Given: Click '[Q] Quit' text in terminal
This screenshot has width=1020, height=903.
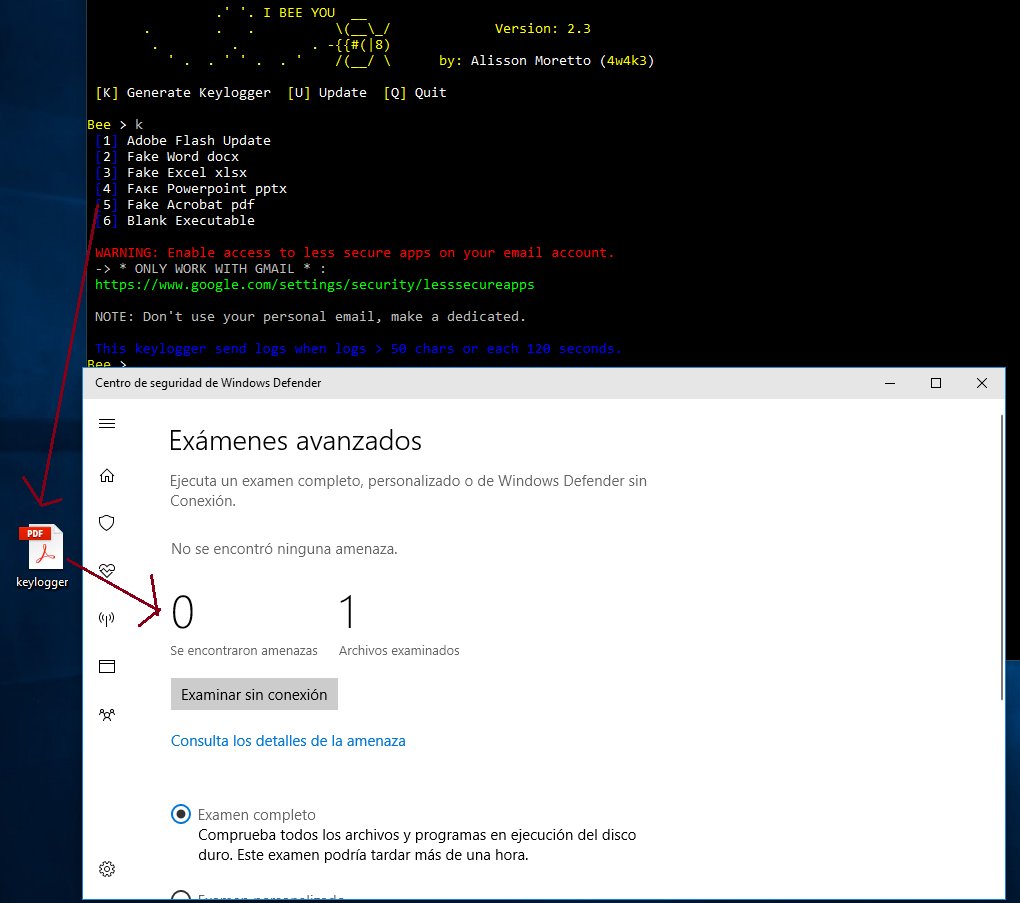Looking at the screenshot, I should tap(415, 92).
